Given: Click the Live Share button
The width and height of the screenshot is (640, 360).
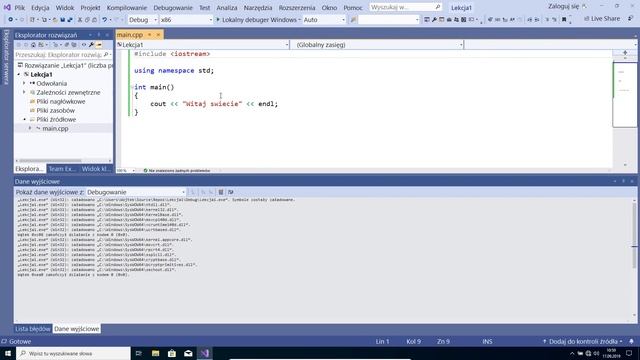Looking at the screenshot, I should pyautogui.click(x=602, y=19).
